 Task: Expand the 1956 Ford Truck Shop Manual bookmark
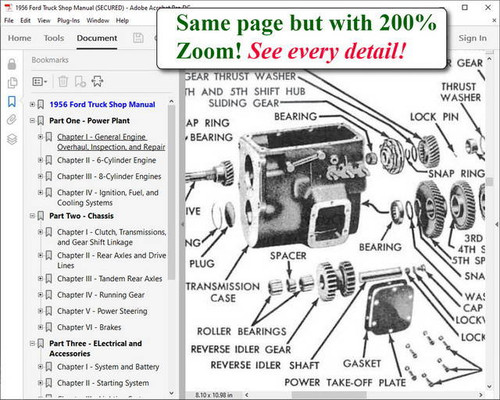tap(32, 104)
